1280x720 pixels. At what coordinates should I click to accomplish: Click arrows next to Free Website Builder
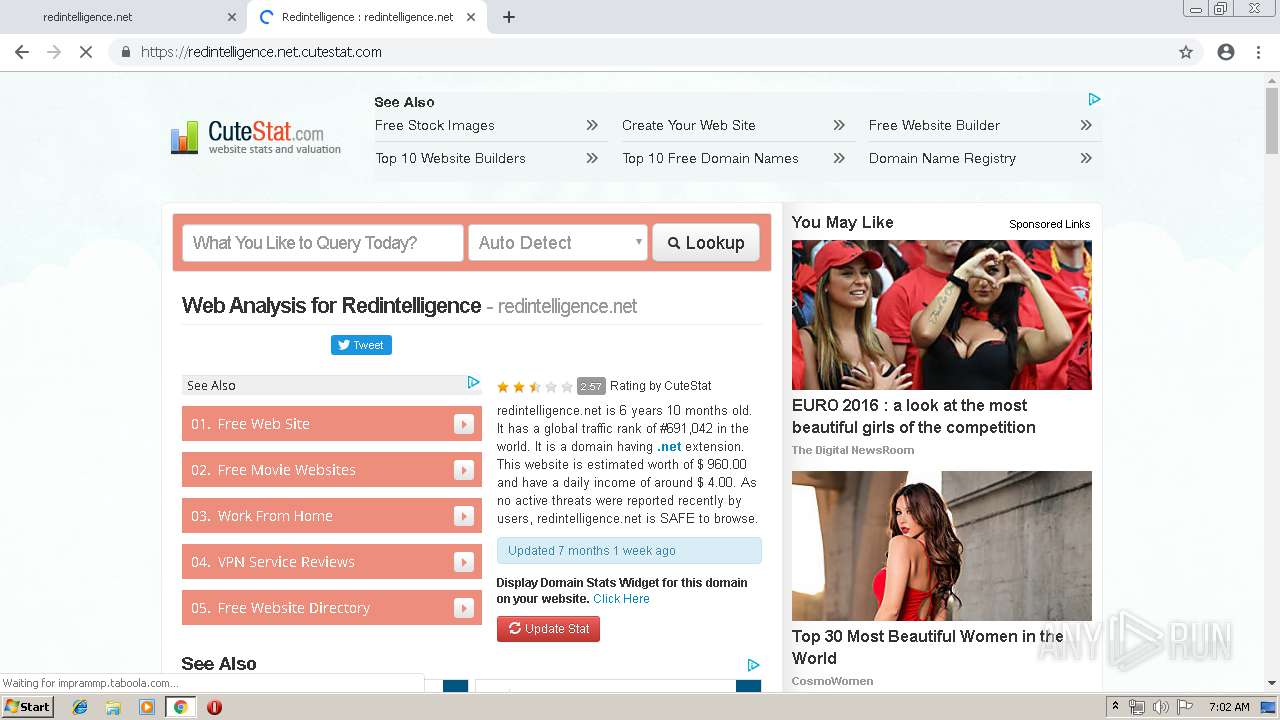pos(1086,125)
